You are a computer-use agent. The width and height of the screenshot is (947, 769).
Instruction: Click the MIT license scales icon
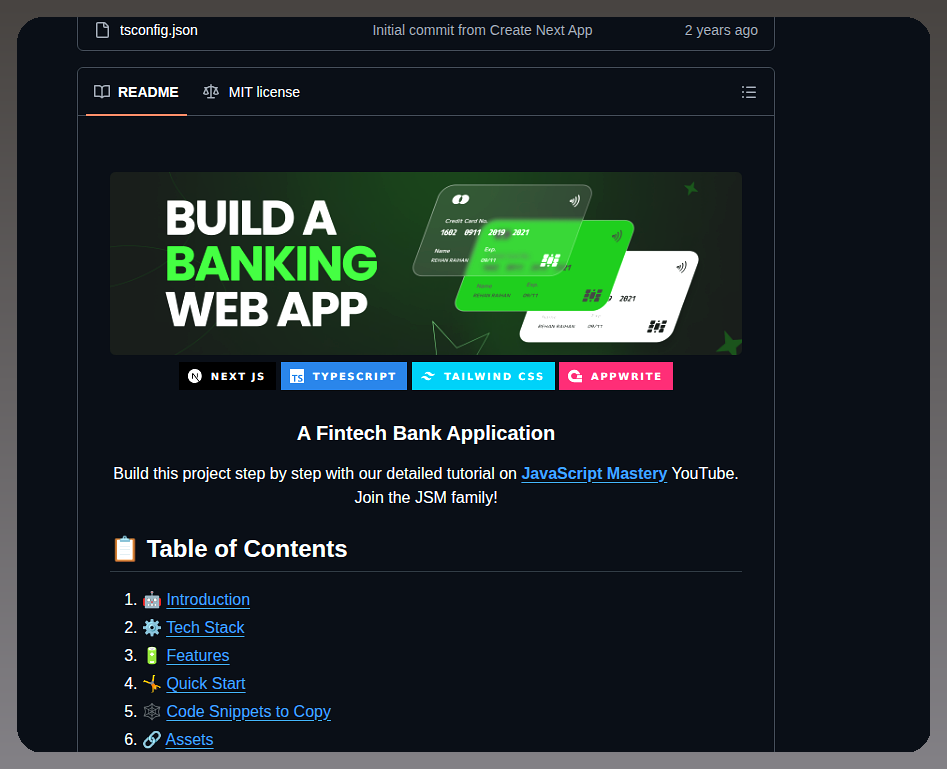(211, 92)
